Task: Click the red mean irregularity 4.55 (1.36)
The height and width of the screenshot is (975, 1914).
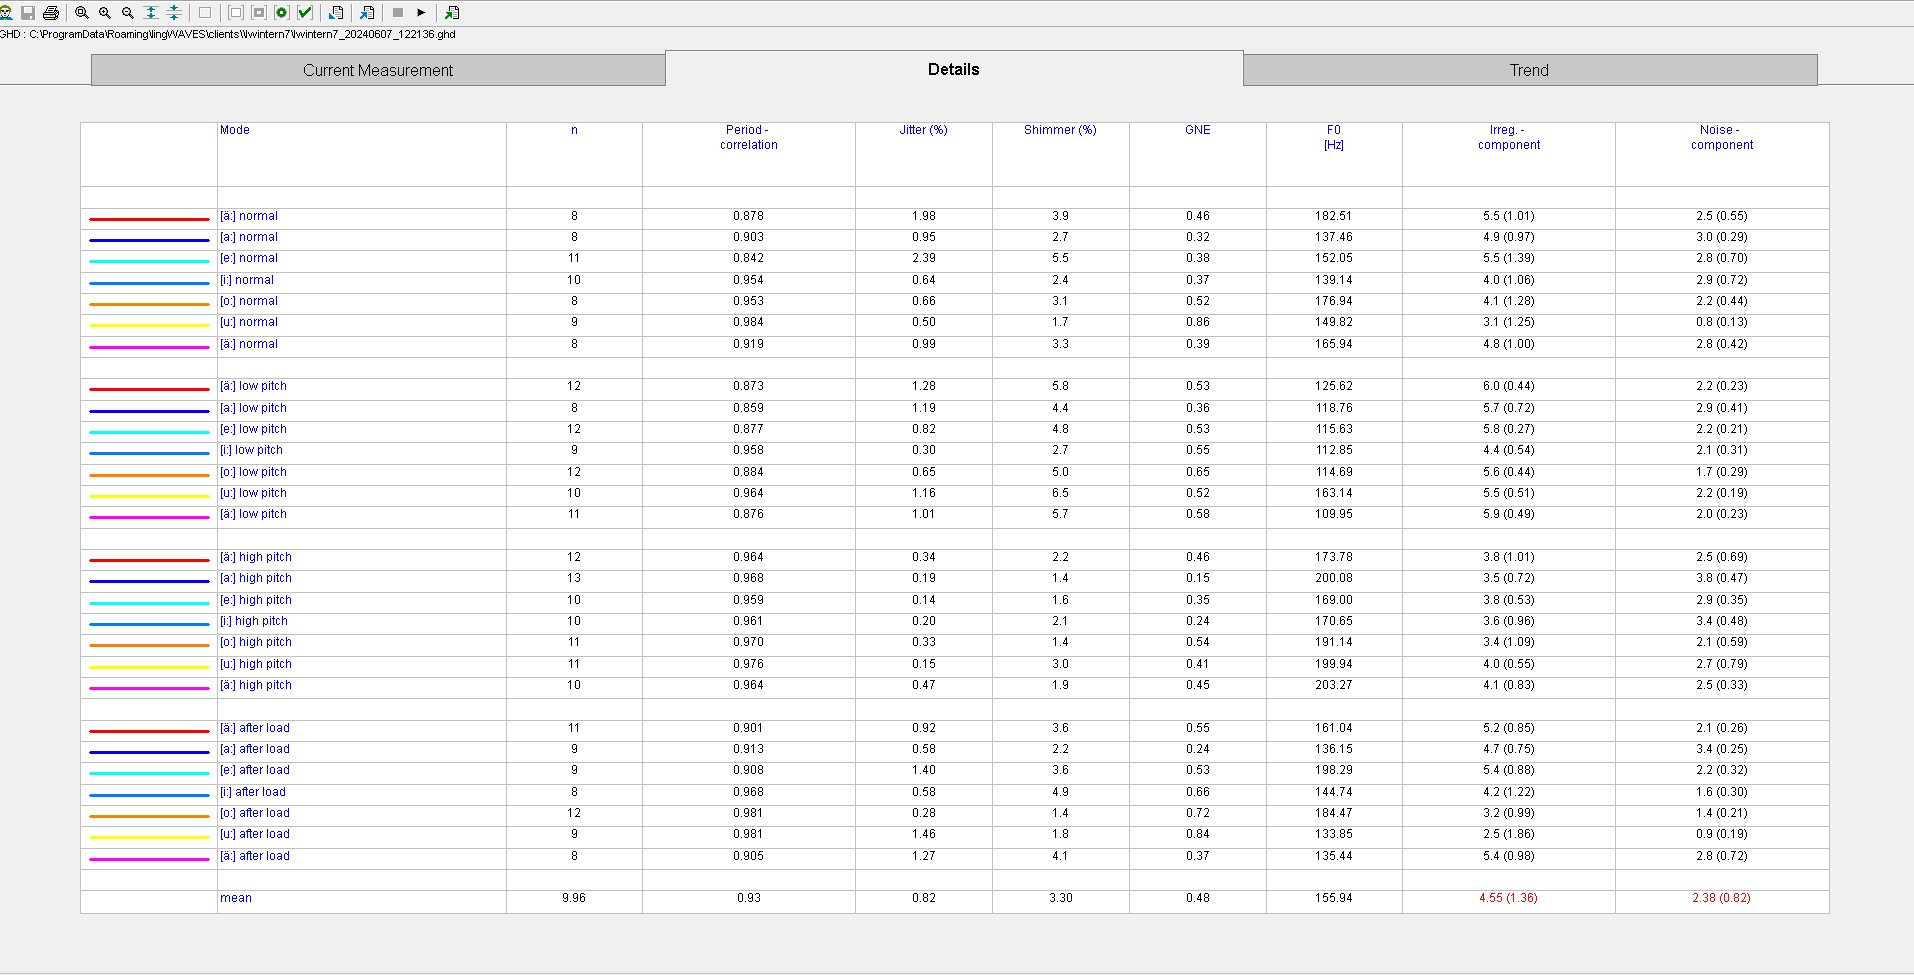Action: coord(1509,898)
